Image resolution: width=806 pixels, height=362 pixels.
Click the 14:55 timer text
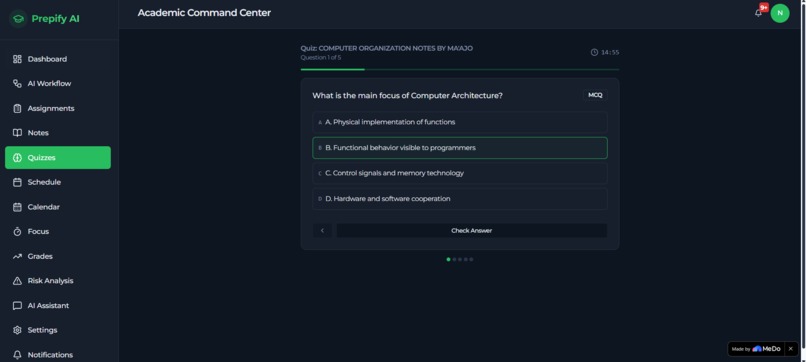coord(610,52)
